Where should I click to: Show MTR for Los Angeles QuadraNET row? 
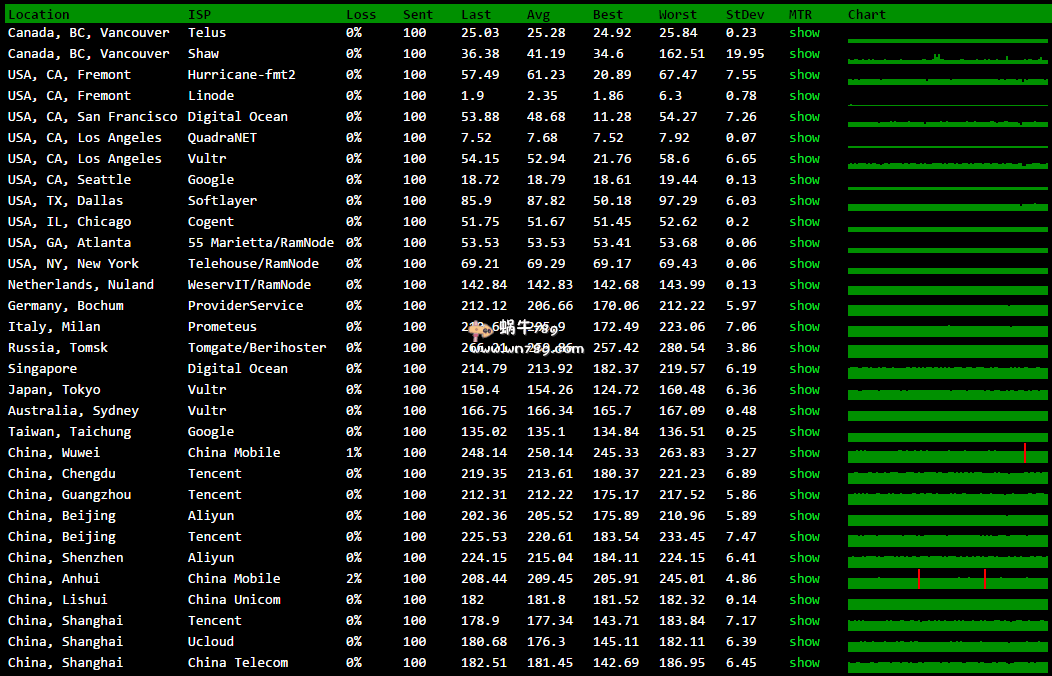click(804, 138)
